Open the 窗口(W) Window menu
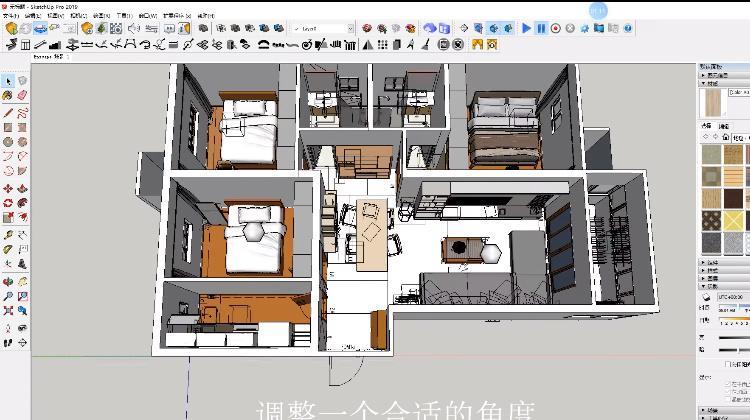Image resolution: width=750 pixels, height=420 pixels. point(147,16)
